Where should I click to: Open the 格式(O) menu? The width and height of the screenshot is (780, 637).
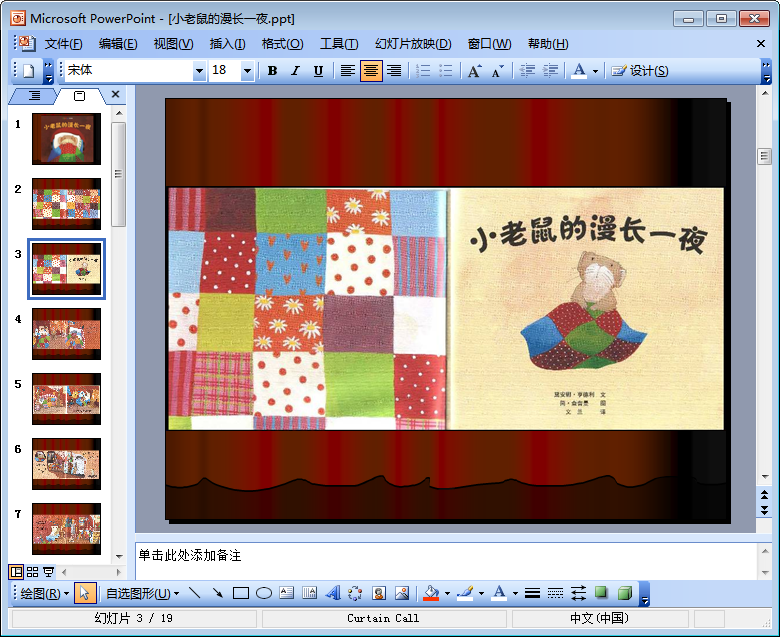coord(283,44)
